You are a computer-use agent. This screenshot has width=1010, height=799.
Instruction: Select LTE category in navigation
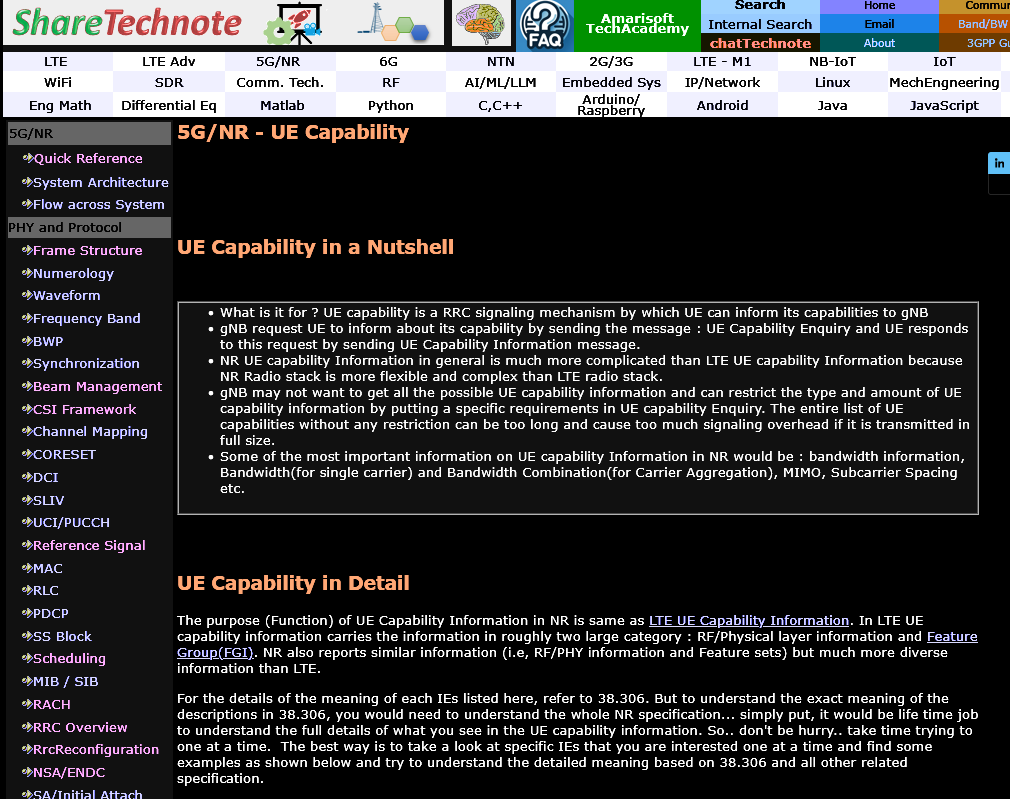pos(56,61)
